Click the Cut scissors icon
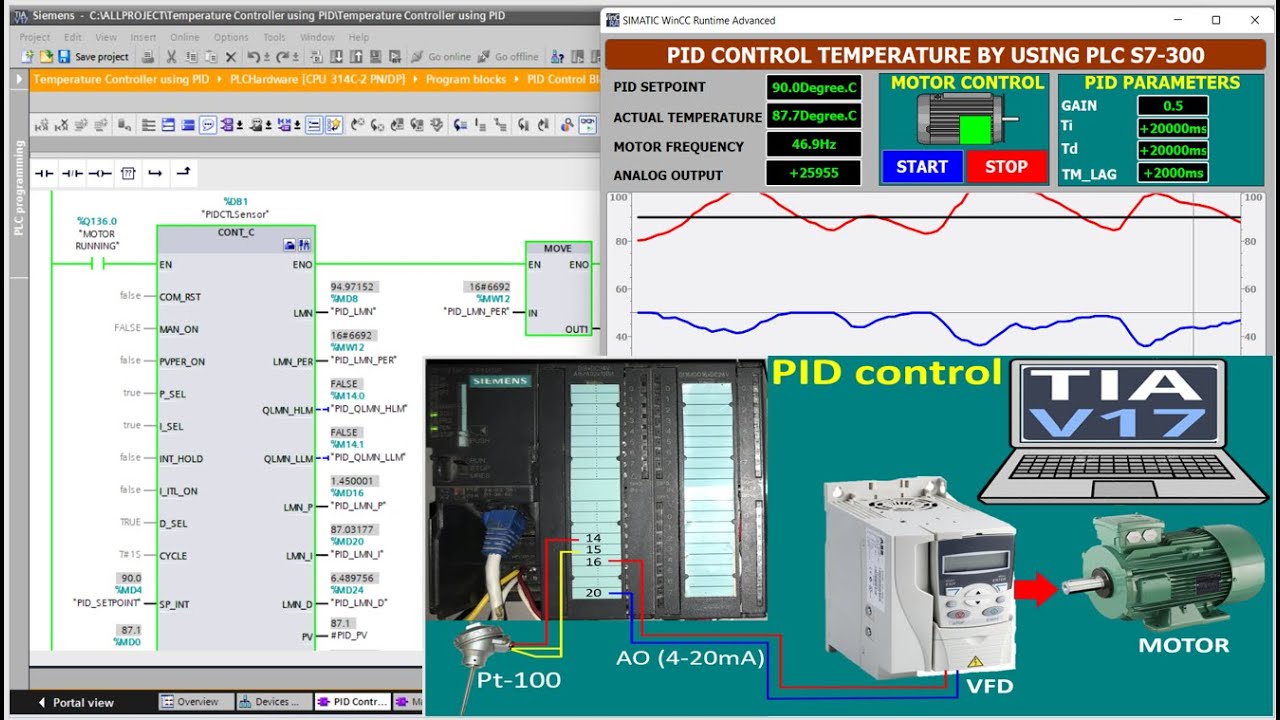 tap(172, 57)
